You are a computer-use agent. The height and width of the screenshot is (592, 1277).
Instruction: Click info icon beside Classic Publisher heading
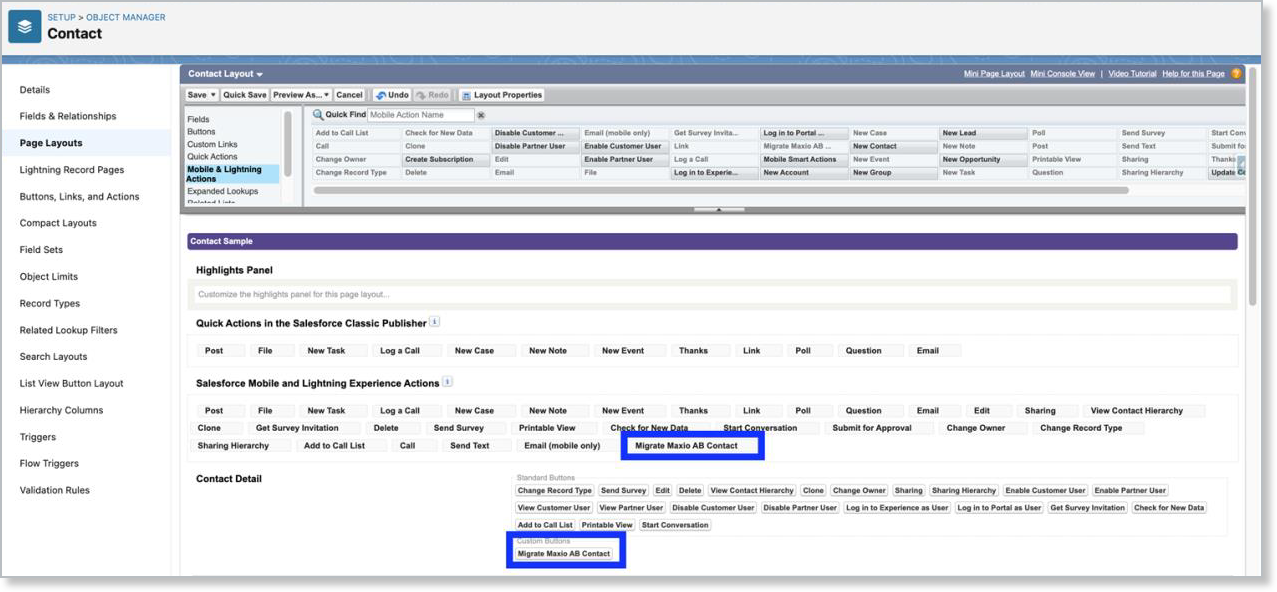[434, 322]
